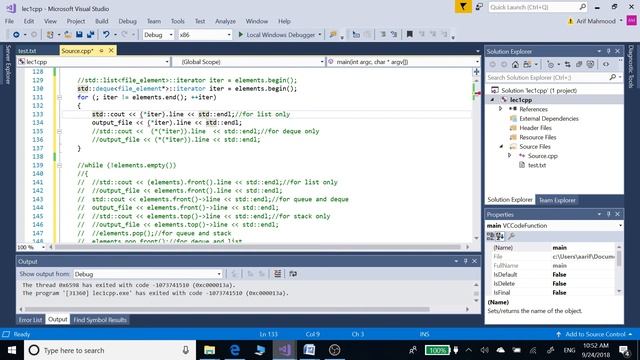640x360 pixels.
Task: Select test.txt in Solution Explorer
Action: (537, 165)
